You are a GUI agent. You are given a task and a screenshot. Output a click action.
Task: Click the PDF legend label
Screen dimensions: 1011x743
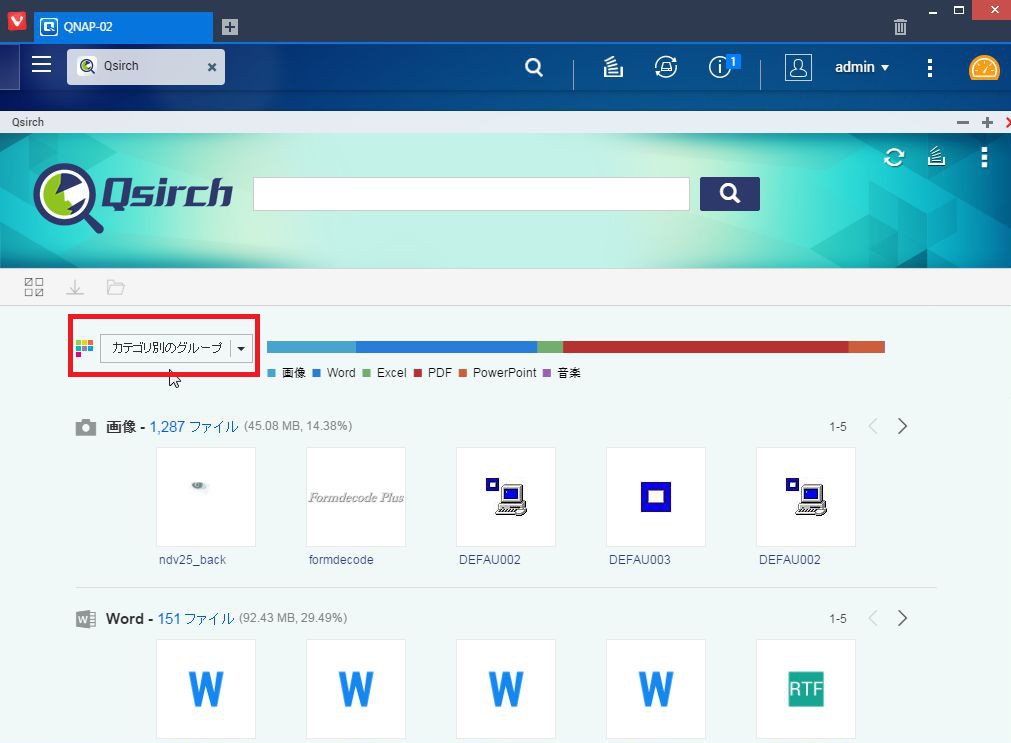click(440, 373)
